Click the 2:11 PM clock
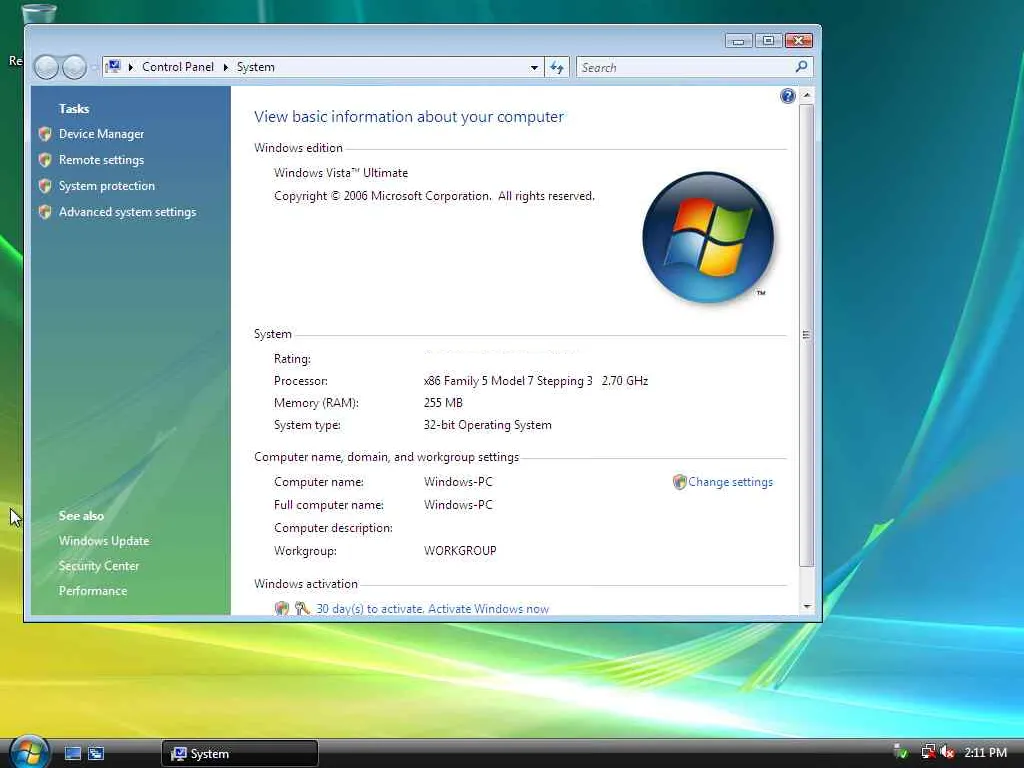Image resolution: width=1024 pixels, height=768 pixels. click(x=986, y=752)
